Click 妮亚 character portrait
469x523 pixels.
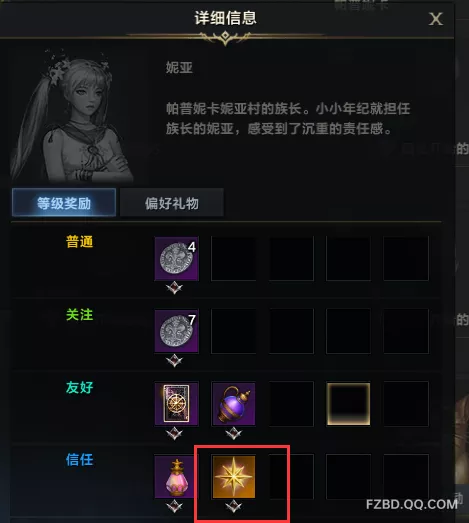(72, 115)
